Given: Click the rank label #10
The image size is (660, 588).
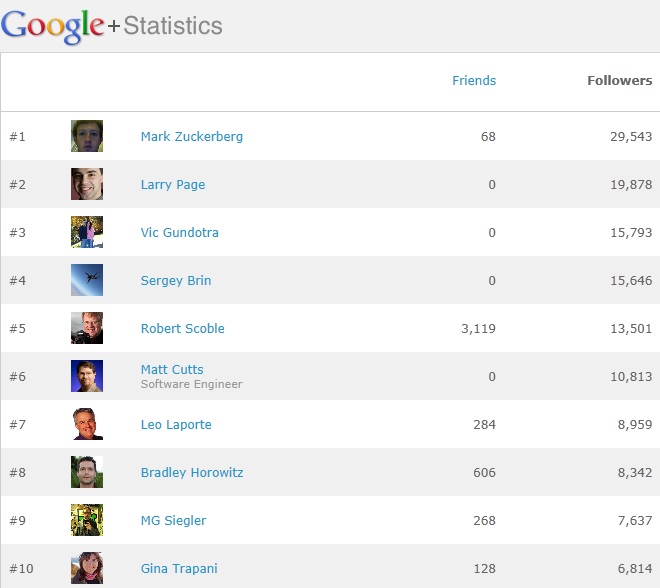Looking at the screenshot, I should (21, 569).
